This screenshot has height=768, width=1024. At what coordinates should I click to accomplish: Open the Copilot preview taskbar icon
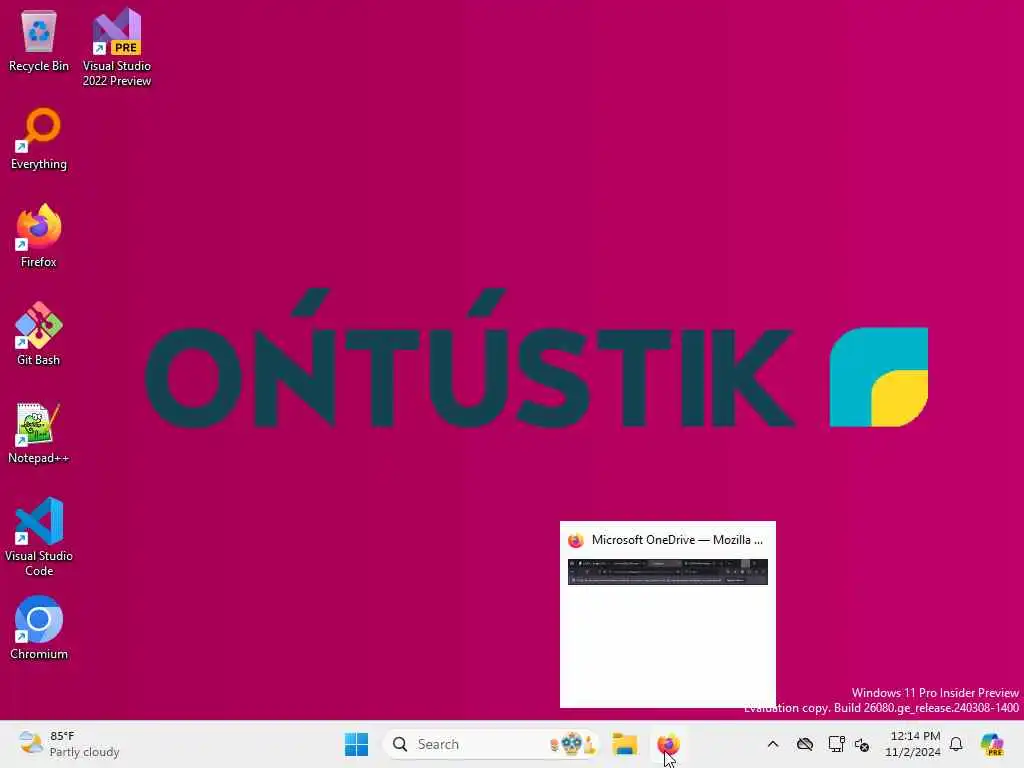tap(993, 744)
